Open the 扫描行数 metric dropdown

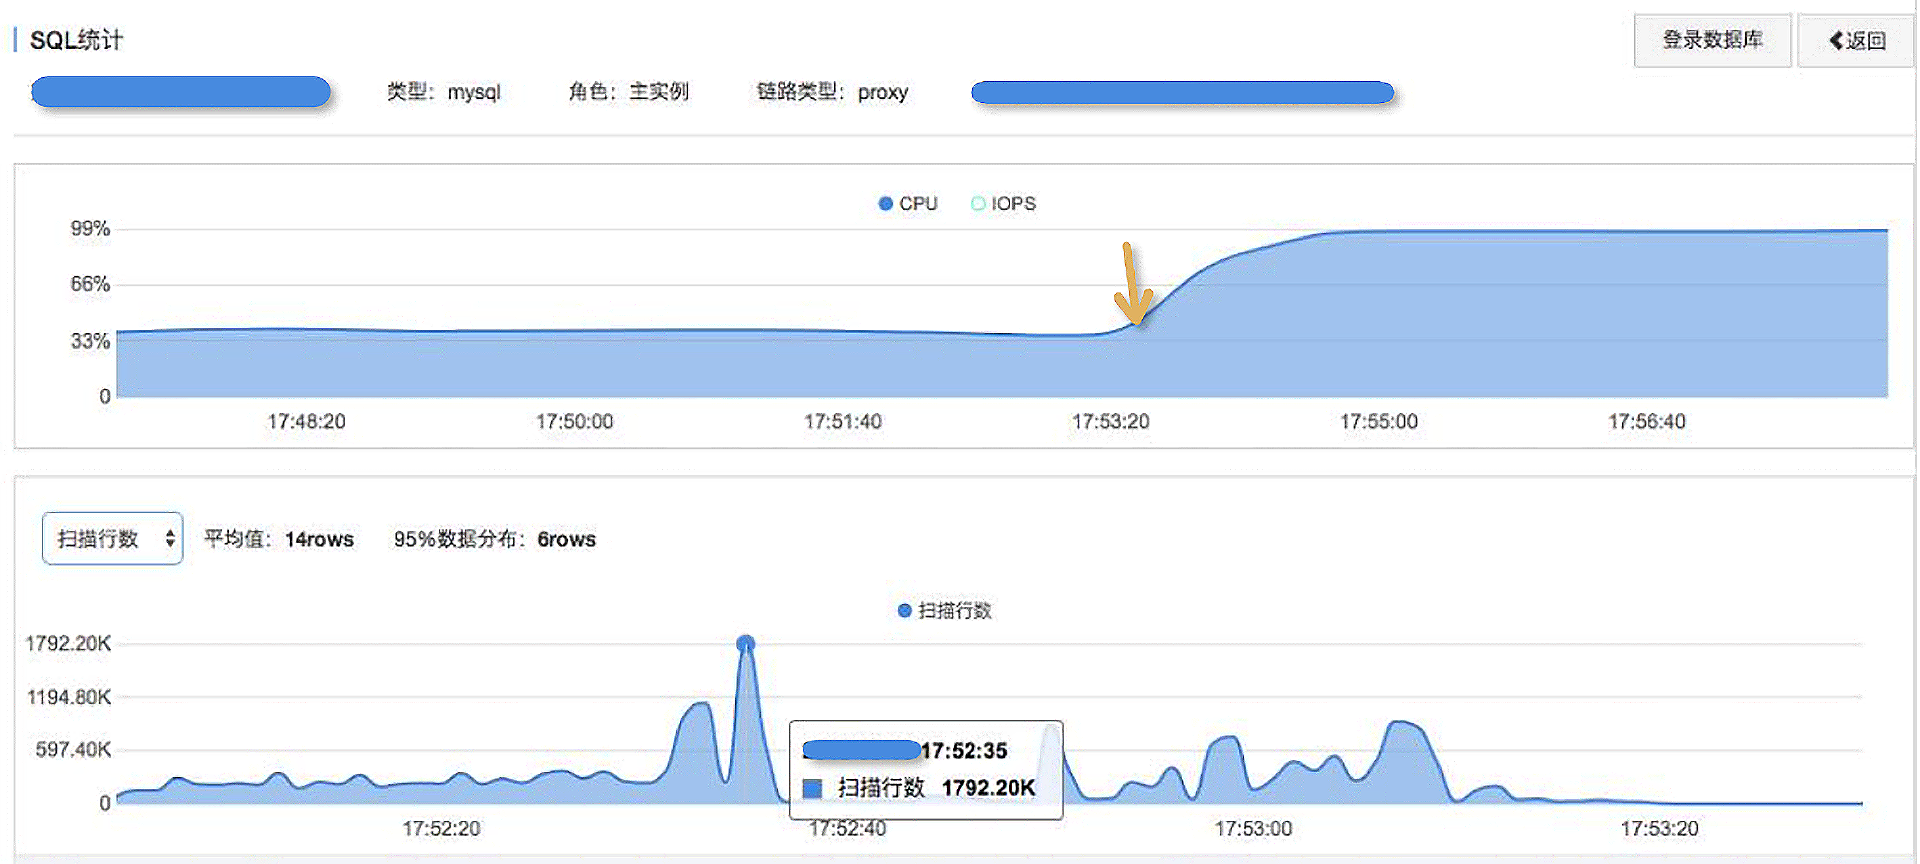tap(112, 539)
